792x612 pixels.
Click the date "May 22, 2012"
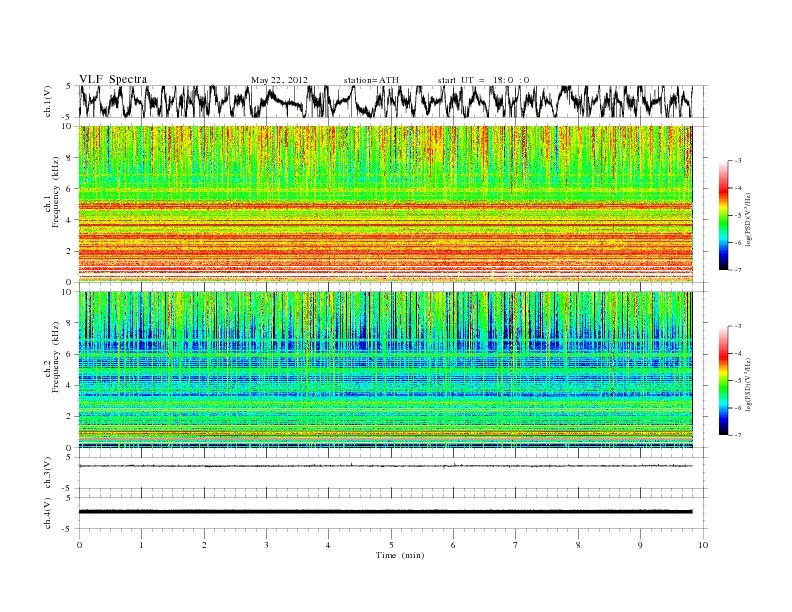click(279, 80)
